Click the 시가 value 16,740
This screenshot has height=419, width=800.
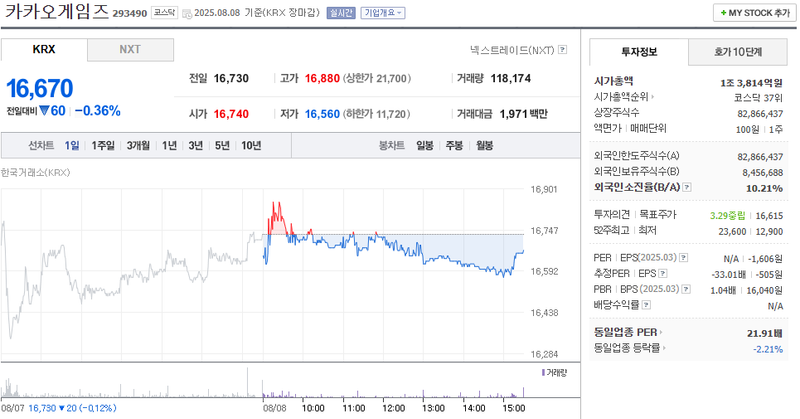pyautogui.click(x=231, y=114)
